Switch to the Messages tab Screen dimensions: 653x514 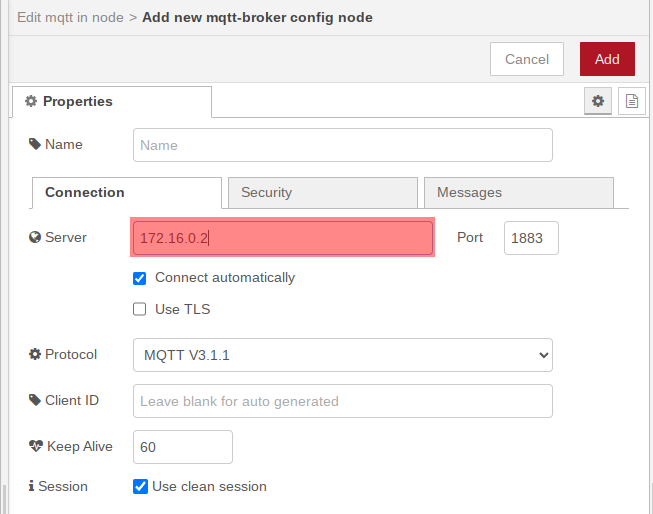(x=518, y=193)
